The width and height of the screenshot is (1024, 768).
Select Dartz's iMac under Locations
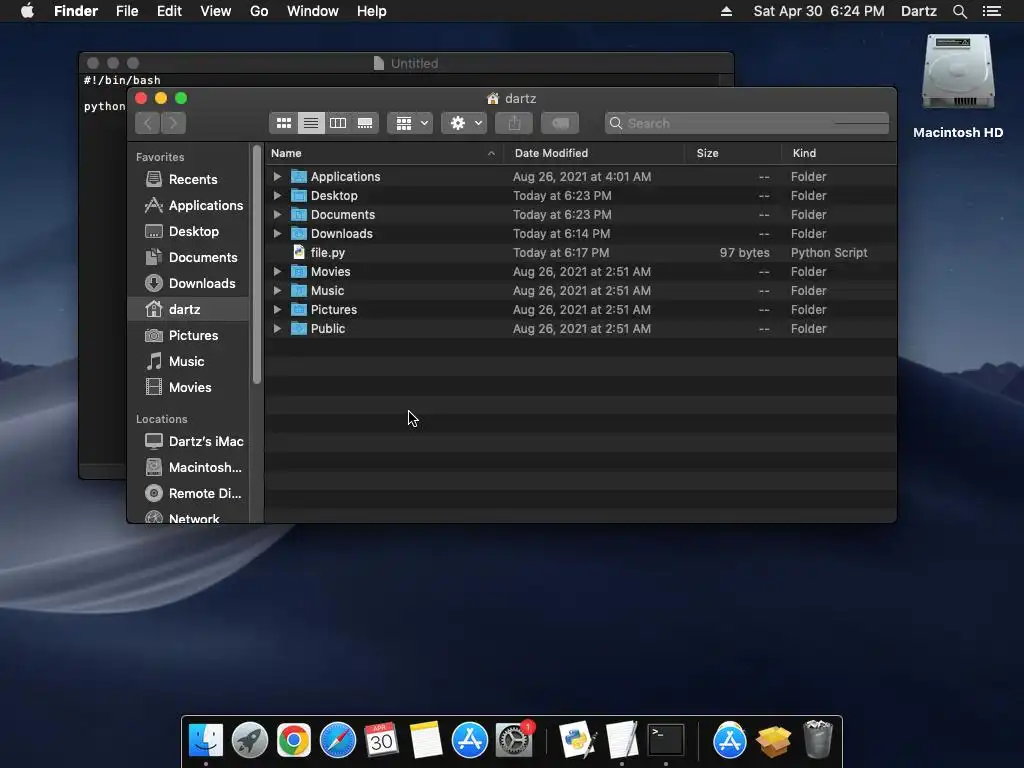click(x=188, y=441)
